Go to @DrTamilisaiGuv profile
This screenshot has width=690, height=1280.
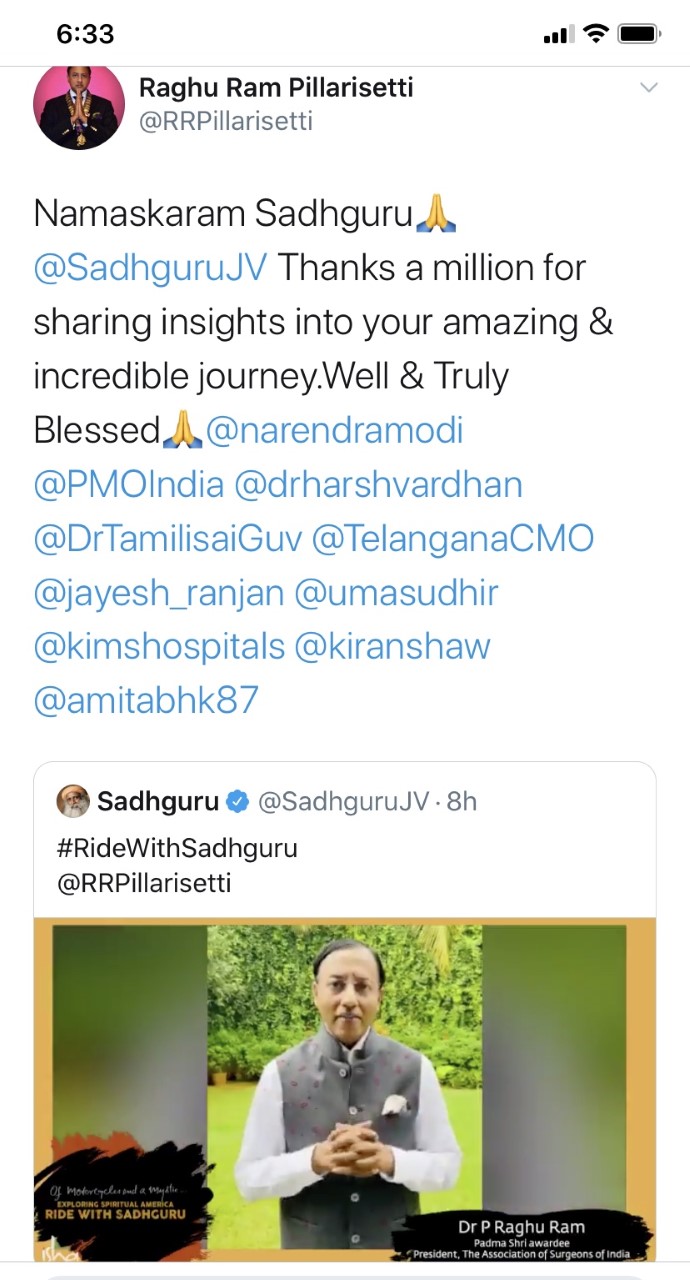(x=167, y=538)
